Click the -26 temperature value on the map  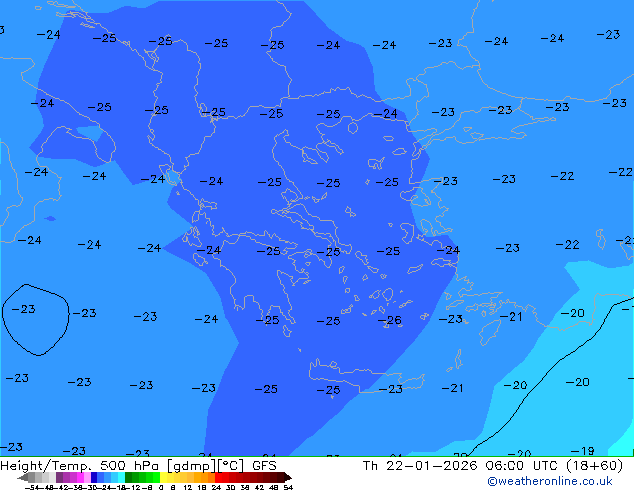390,321
